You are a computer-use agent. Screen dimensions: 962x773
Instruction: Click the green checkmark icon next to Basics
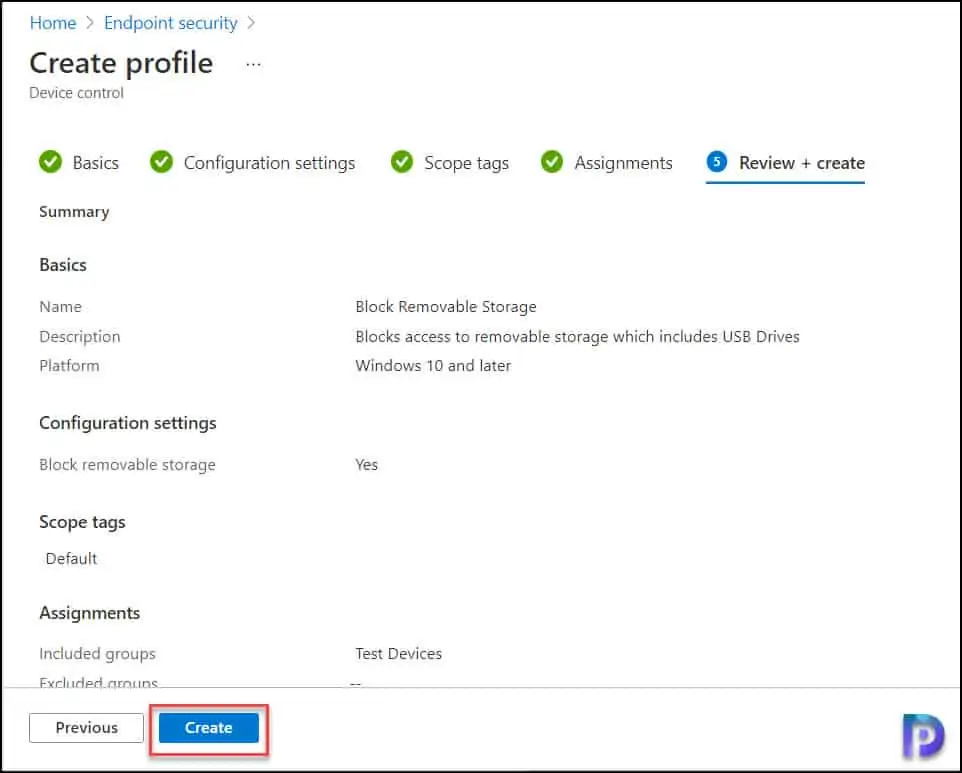(50, 162)
